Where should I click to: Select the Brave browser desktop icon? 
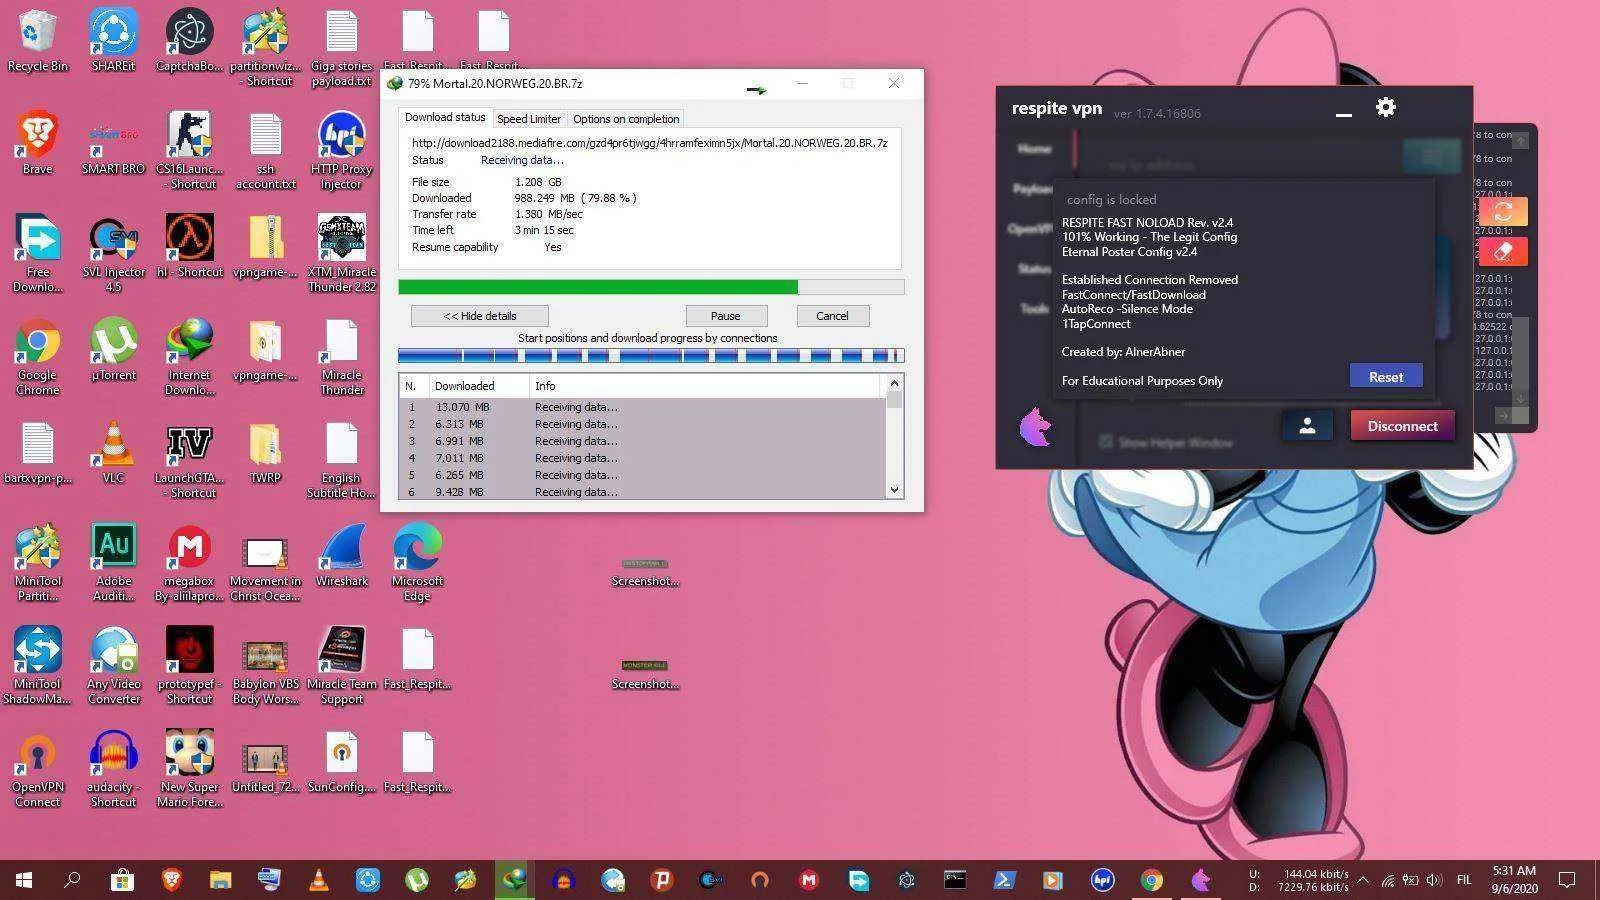click(37, 143)
